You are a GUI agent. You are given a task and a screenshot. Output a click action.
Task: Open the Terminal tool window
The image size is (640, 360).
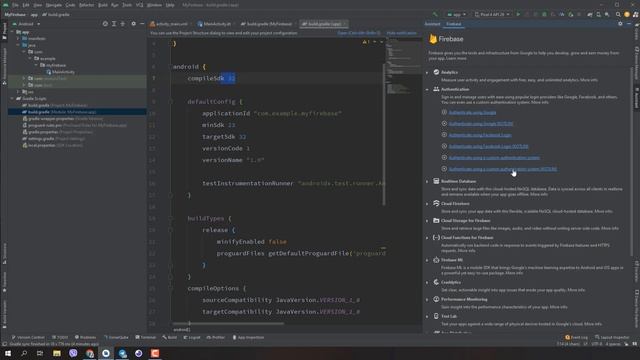pyautogui.click(x=146, y=338)
